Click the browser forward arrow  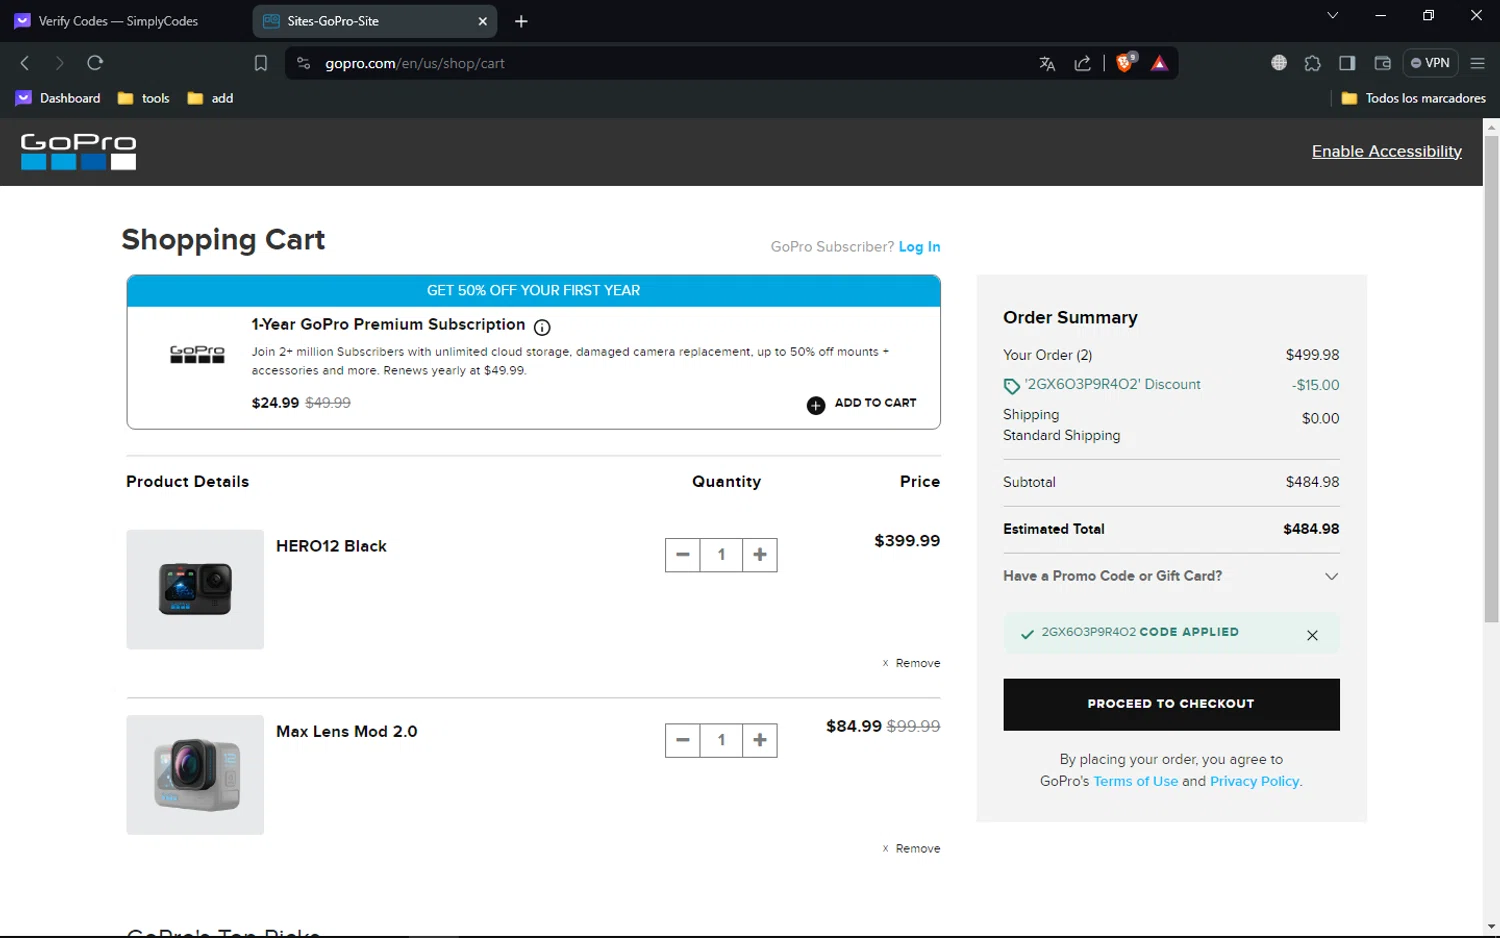coord(59,63)
